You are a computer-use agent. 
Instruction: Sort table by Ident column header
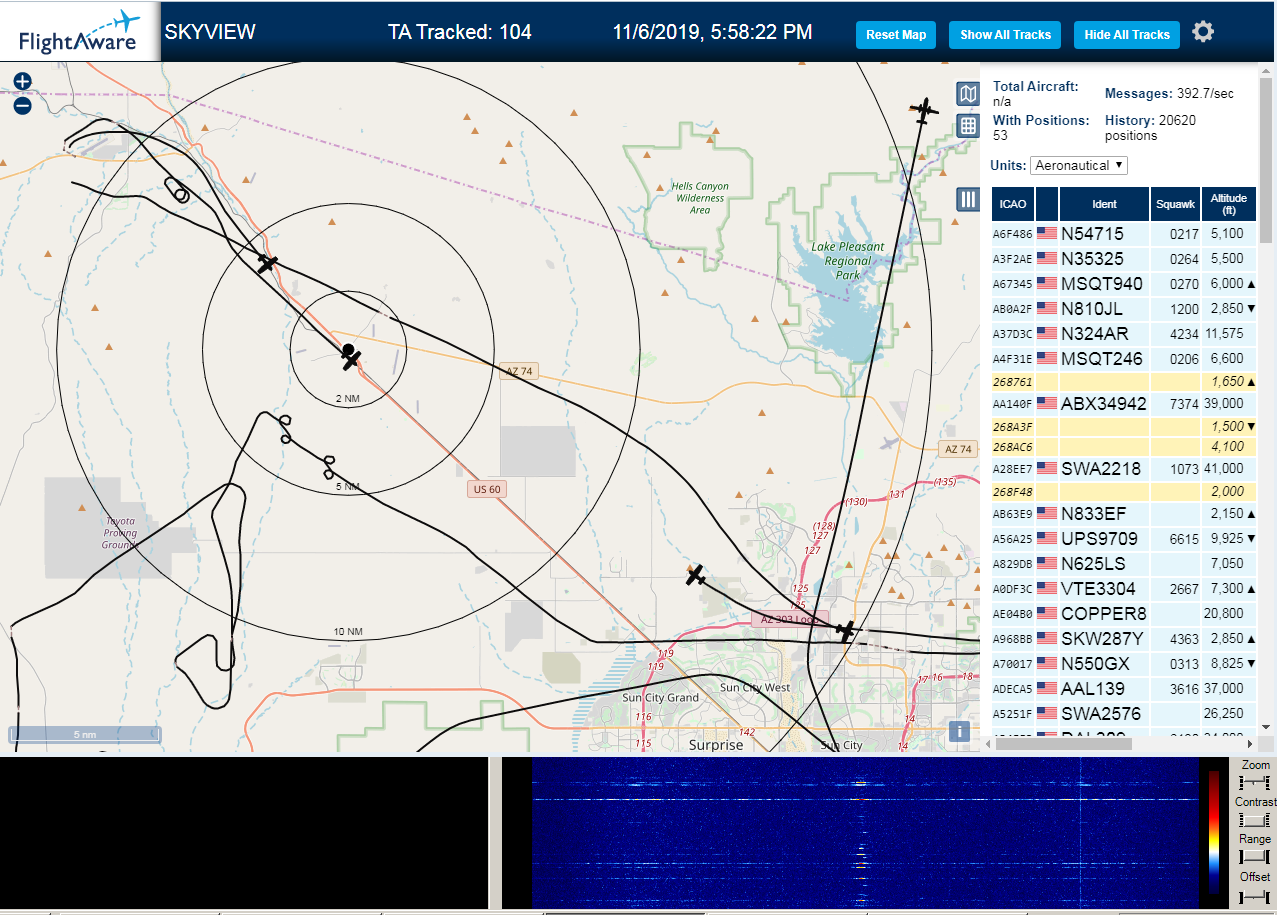tap(1104, 204)
